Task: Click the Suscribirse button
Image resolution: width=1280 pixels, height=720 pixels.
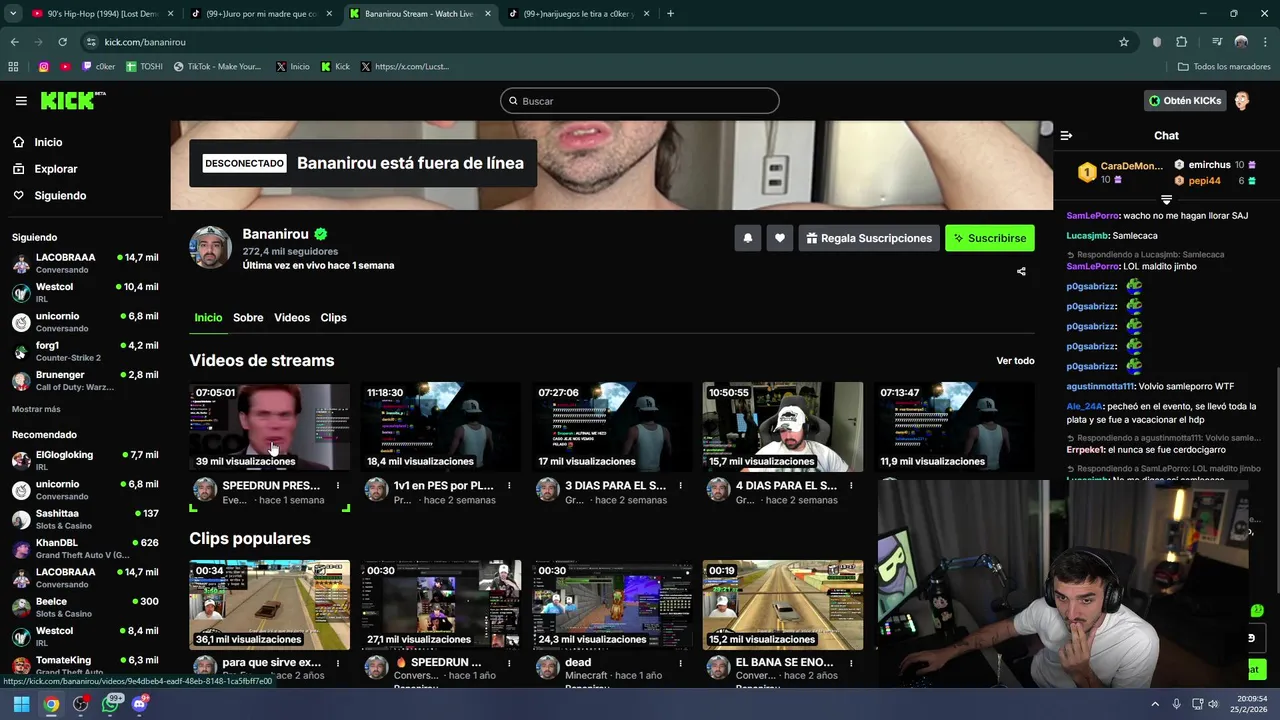Action: click(990, 238)
